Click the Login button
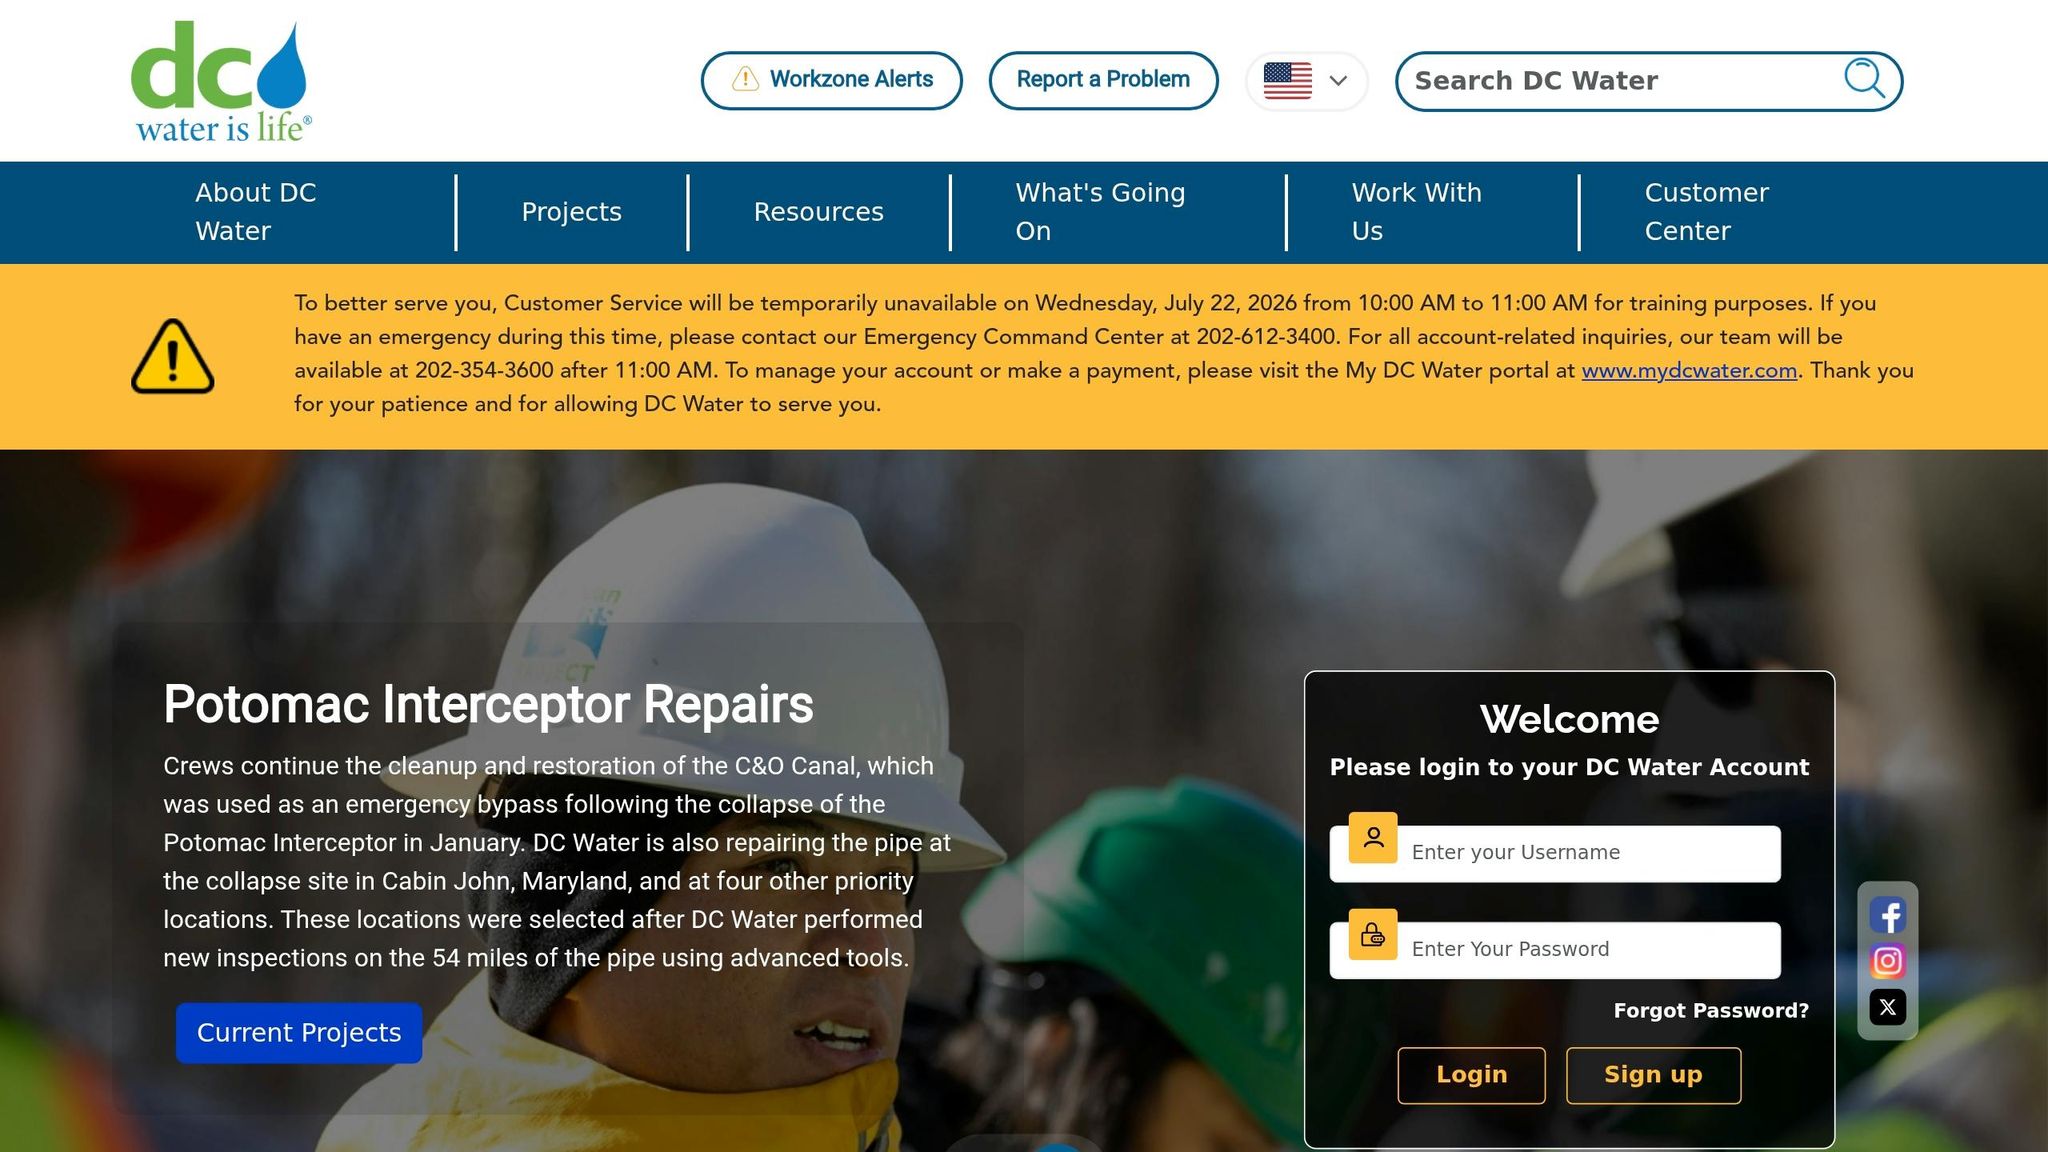The height and width of the screenshot is (1152, 2048). coord(1472,1075)
